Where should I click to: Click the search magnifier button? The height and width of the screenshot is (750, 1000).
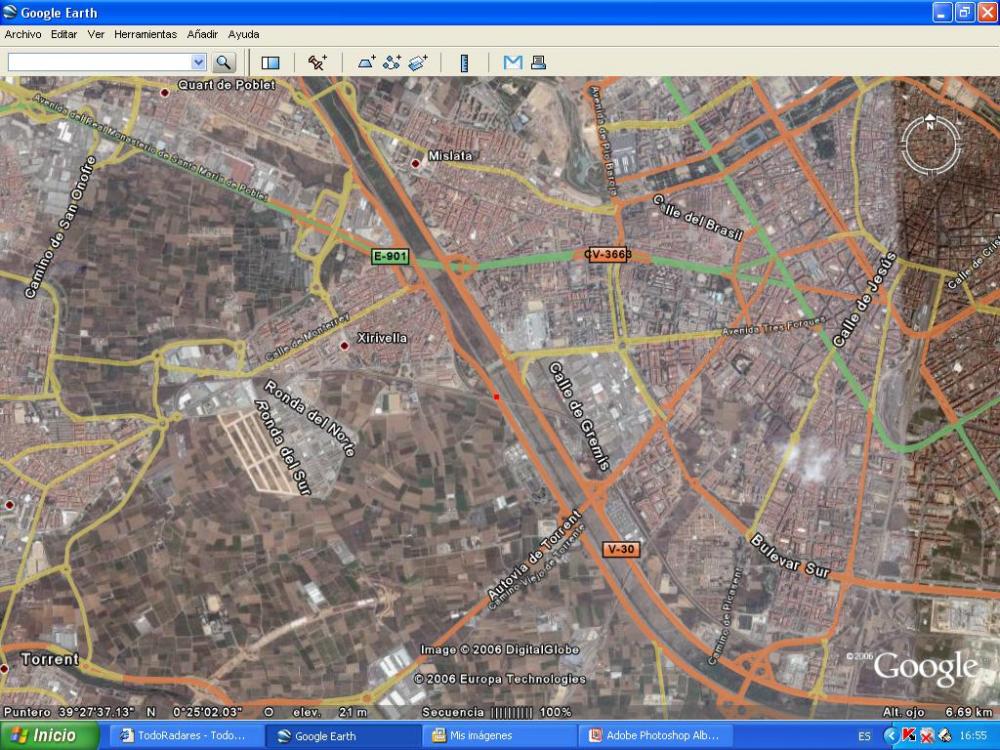(223, 62)
